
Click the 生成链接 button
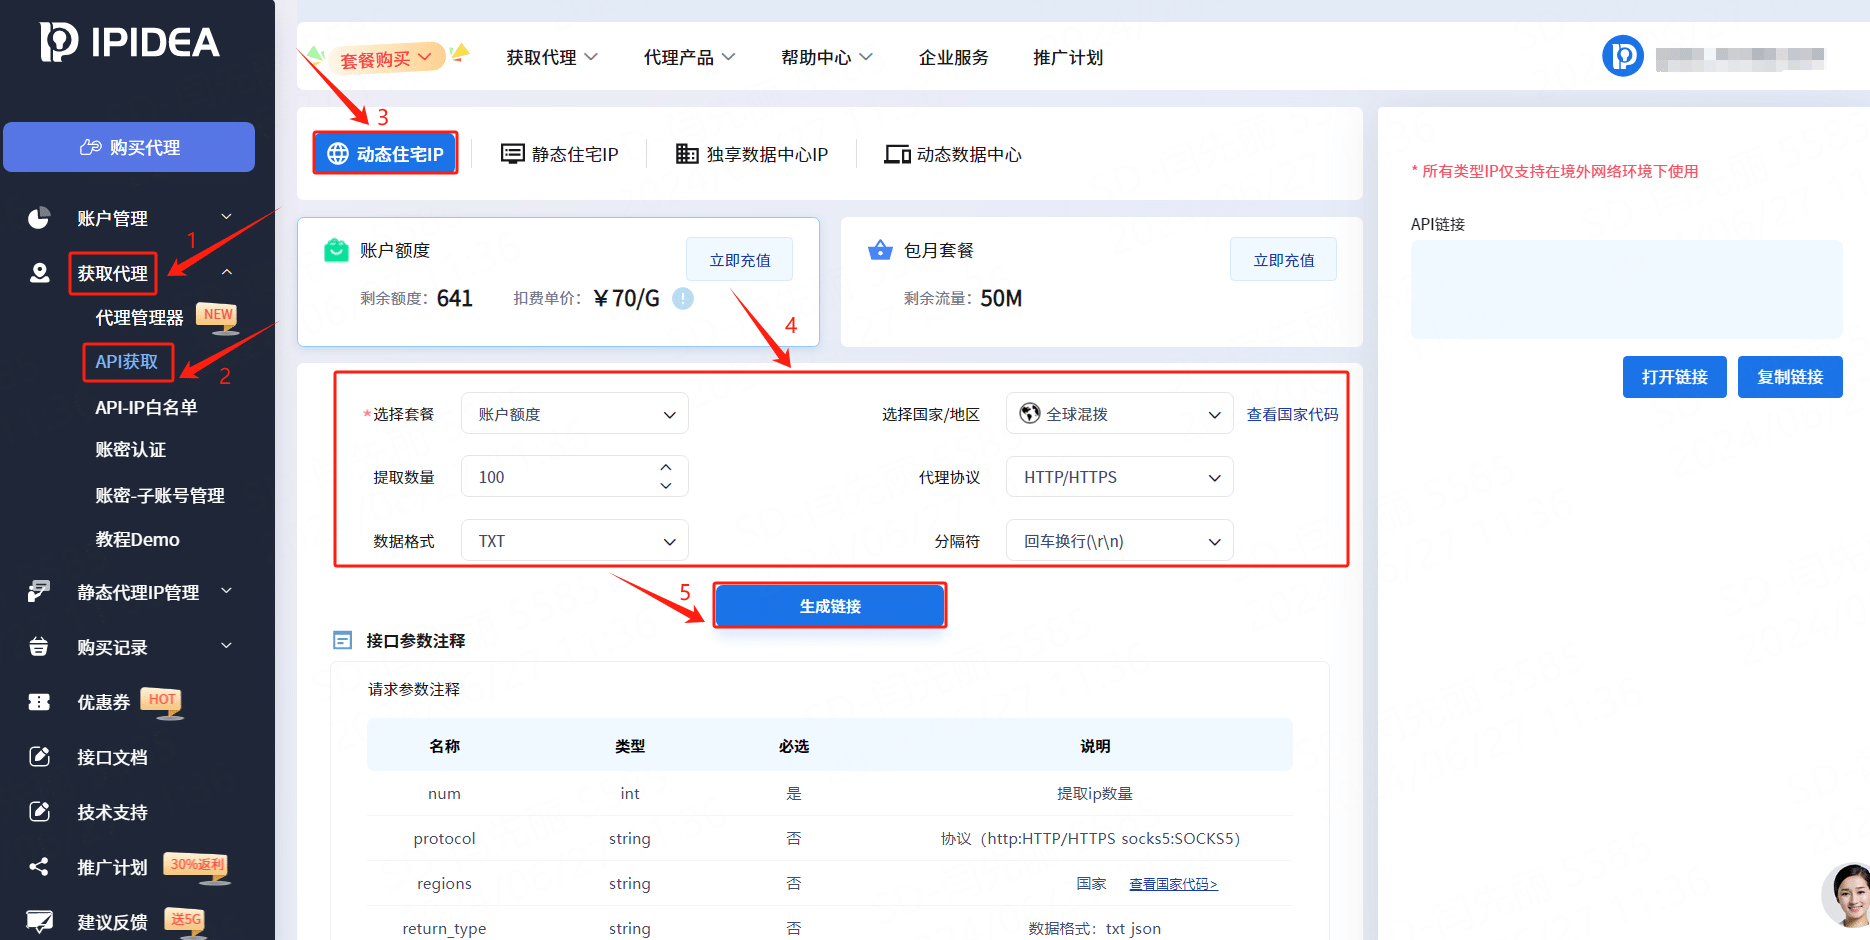830,606
